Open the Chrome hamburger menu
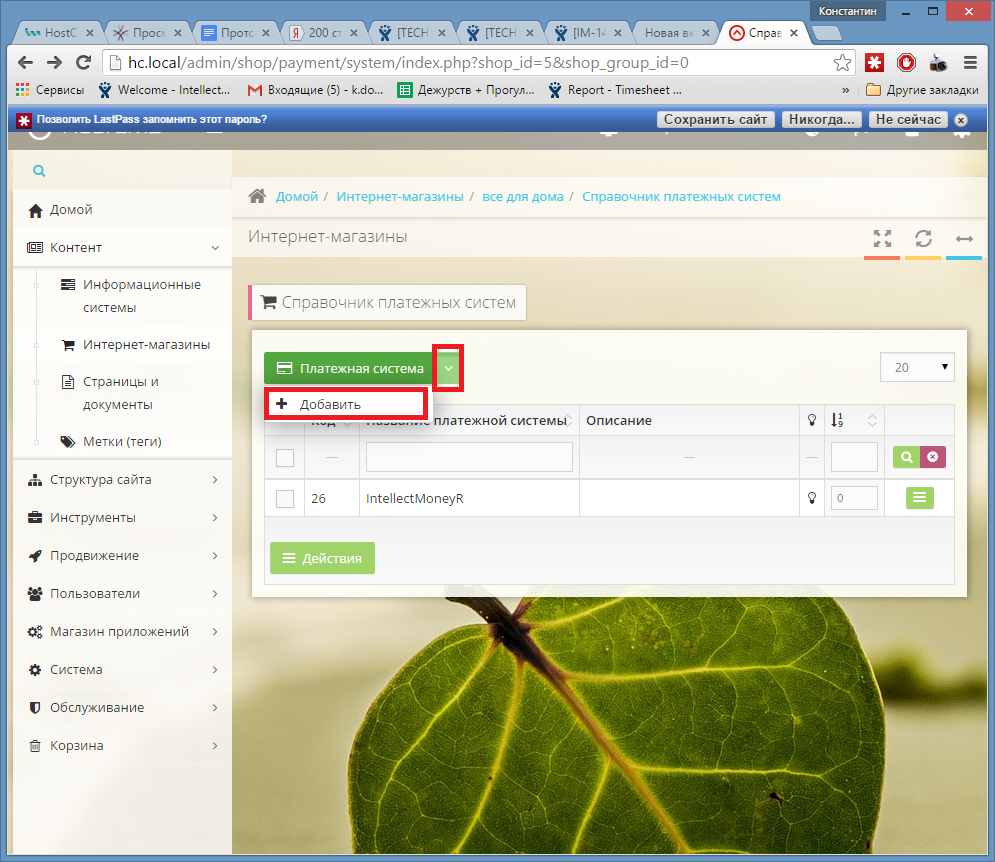 point(970,62)
